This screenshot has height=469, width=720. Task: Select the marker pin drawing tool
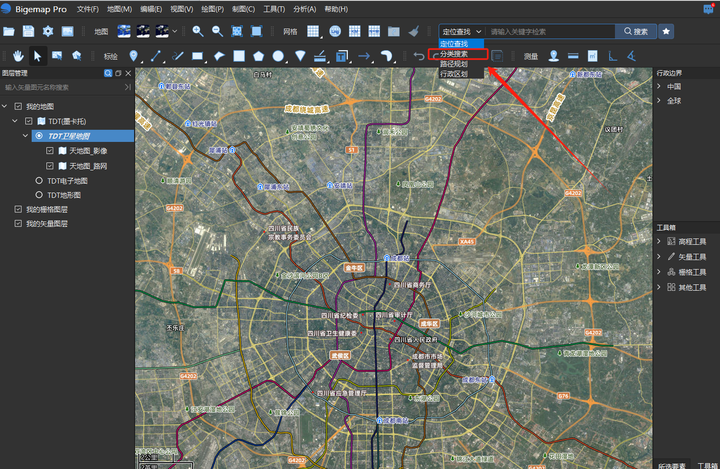(133, 56)
